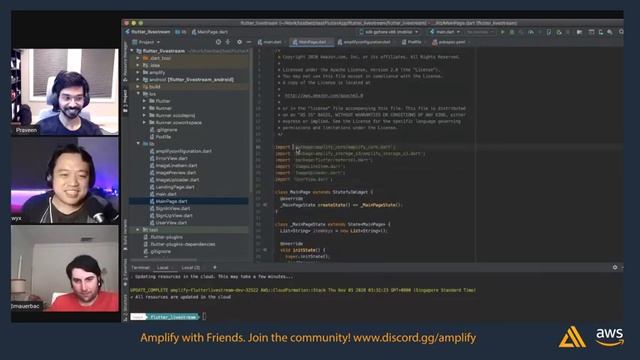Click the search everywhere magnifier icon

tap(620, 32)
